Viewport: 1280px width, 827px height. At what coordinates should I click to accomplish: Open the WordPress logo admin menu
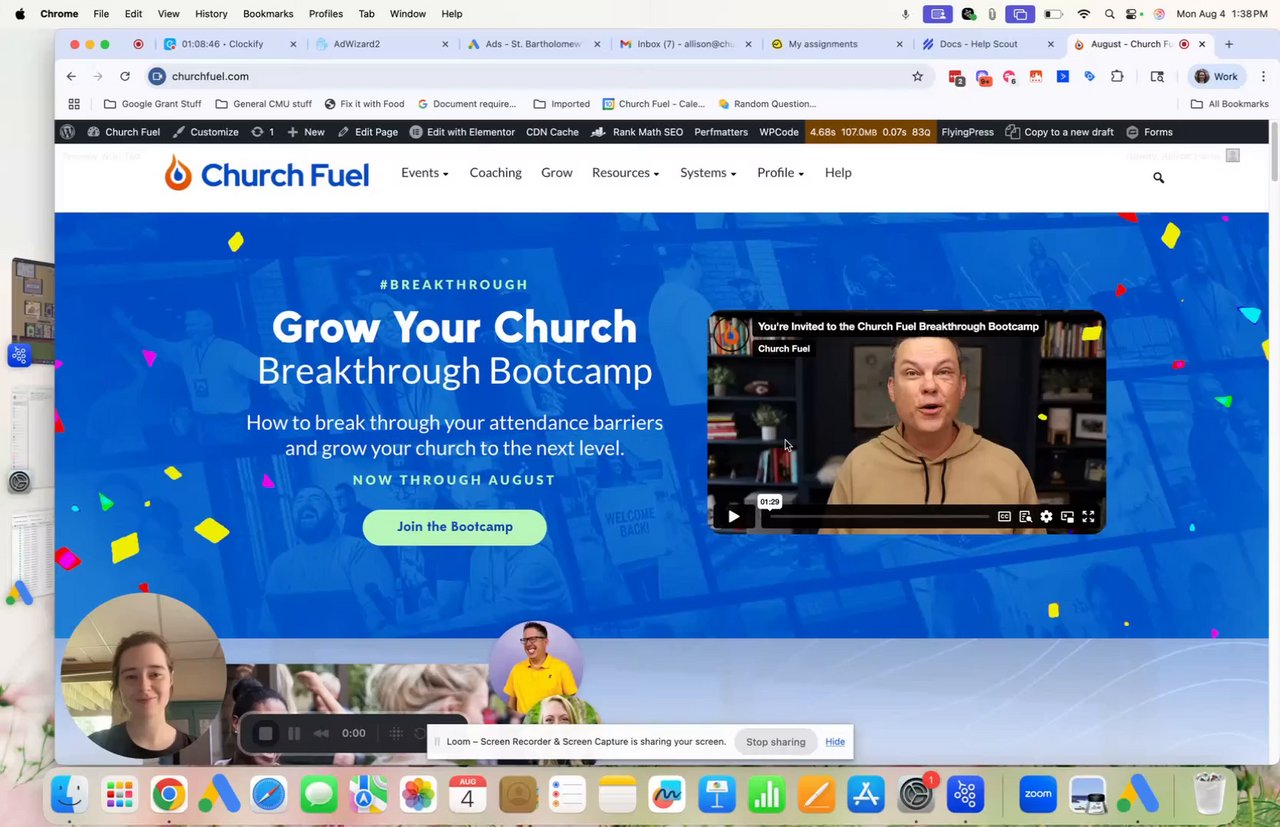click(67, 132)
